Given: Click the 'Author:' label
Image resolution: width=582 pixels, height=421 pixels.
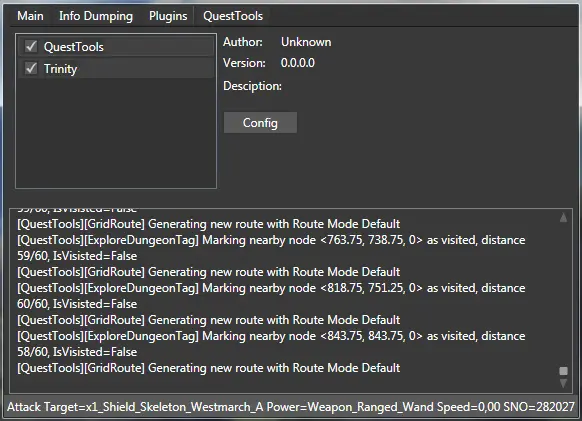Looking at the screenshot, I should [x=243, y=42].
